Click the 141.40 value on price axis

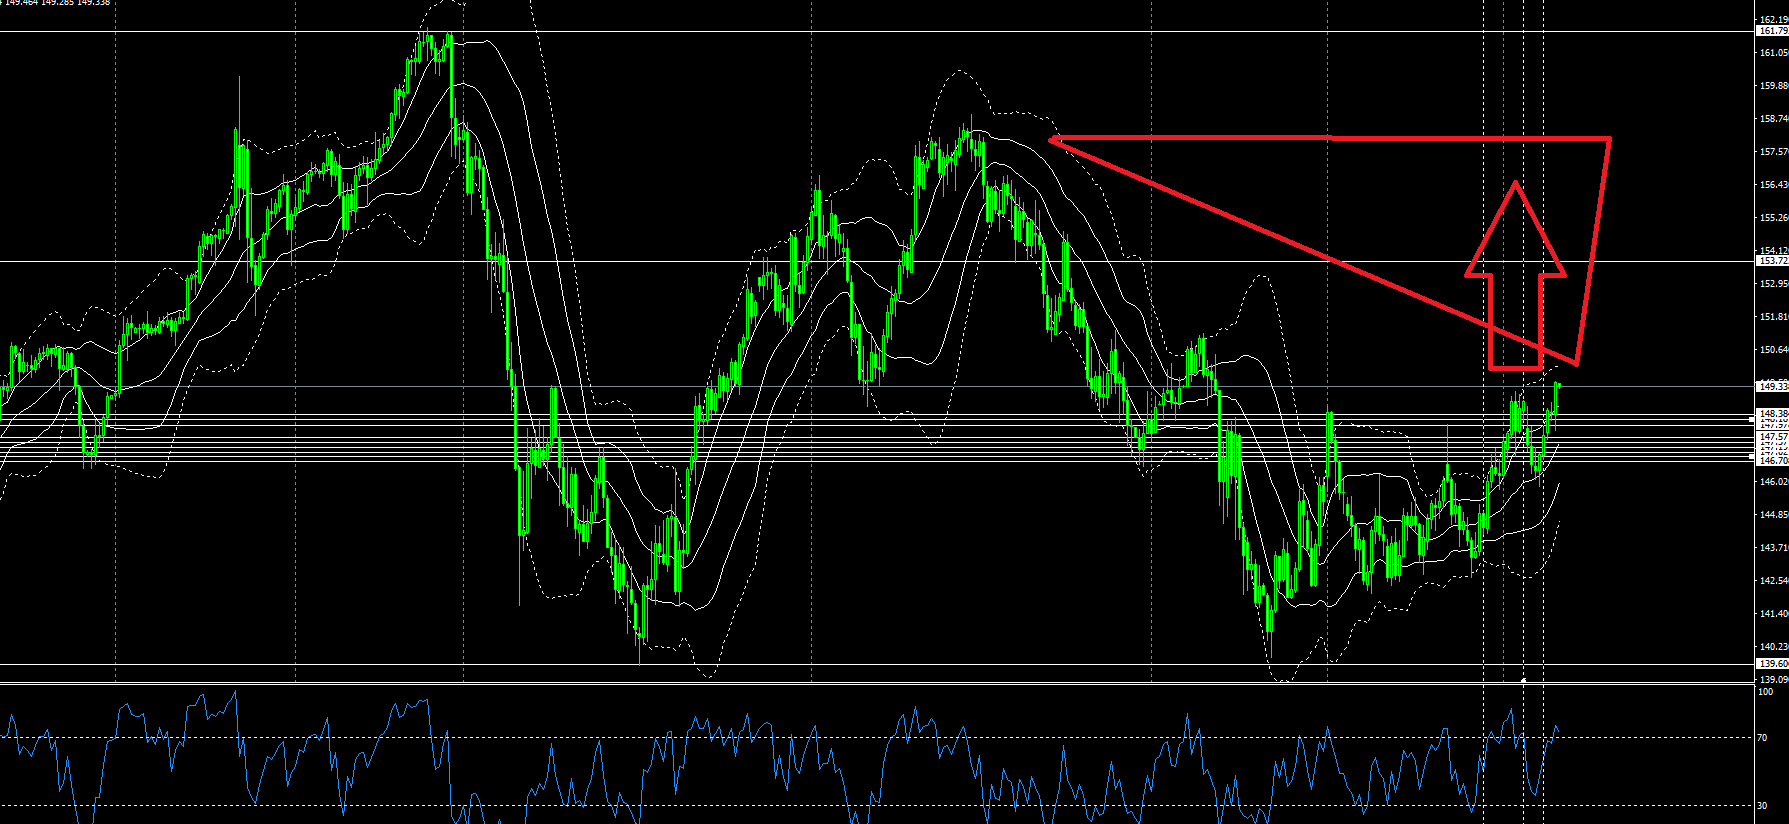point(1773,614)
